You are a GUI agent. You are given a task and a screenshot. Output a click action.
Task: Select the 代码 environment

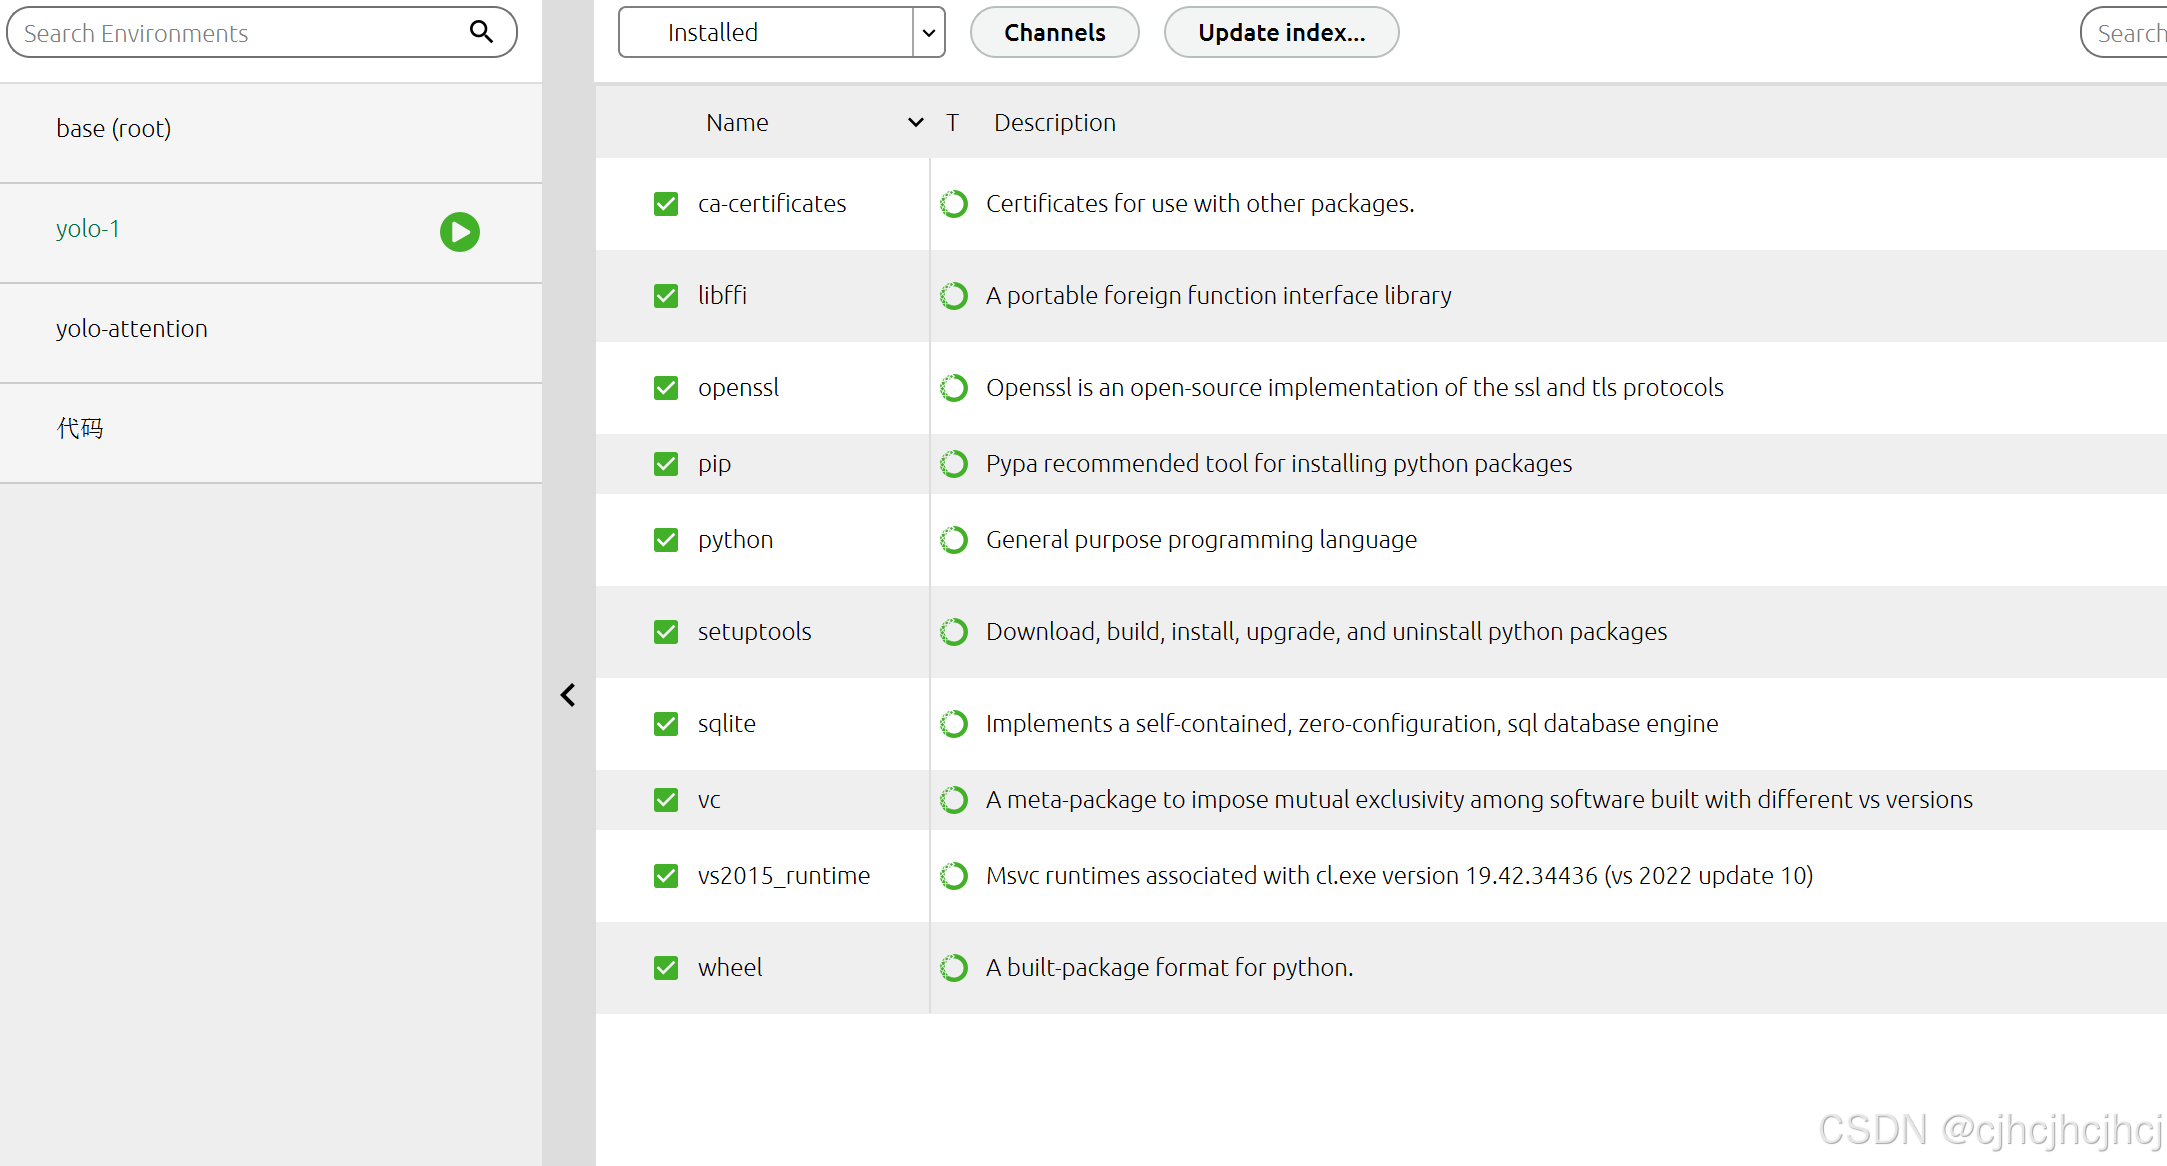271,432
